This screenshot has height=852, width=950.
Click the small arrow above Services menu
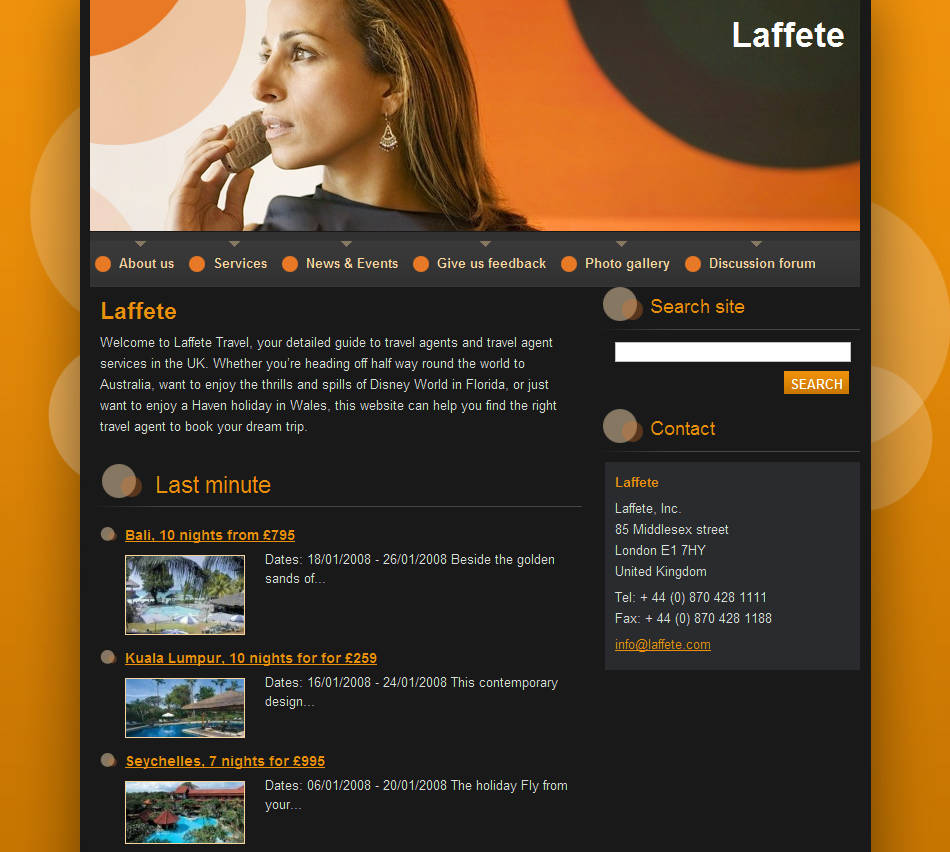234,244
